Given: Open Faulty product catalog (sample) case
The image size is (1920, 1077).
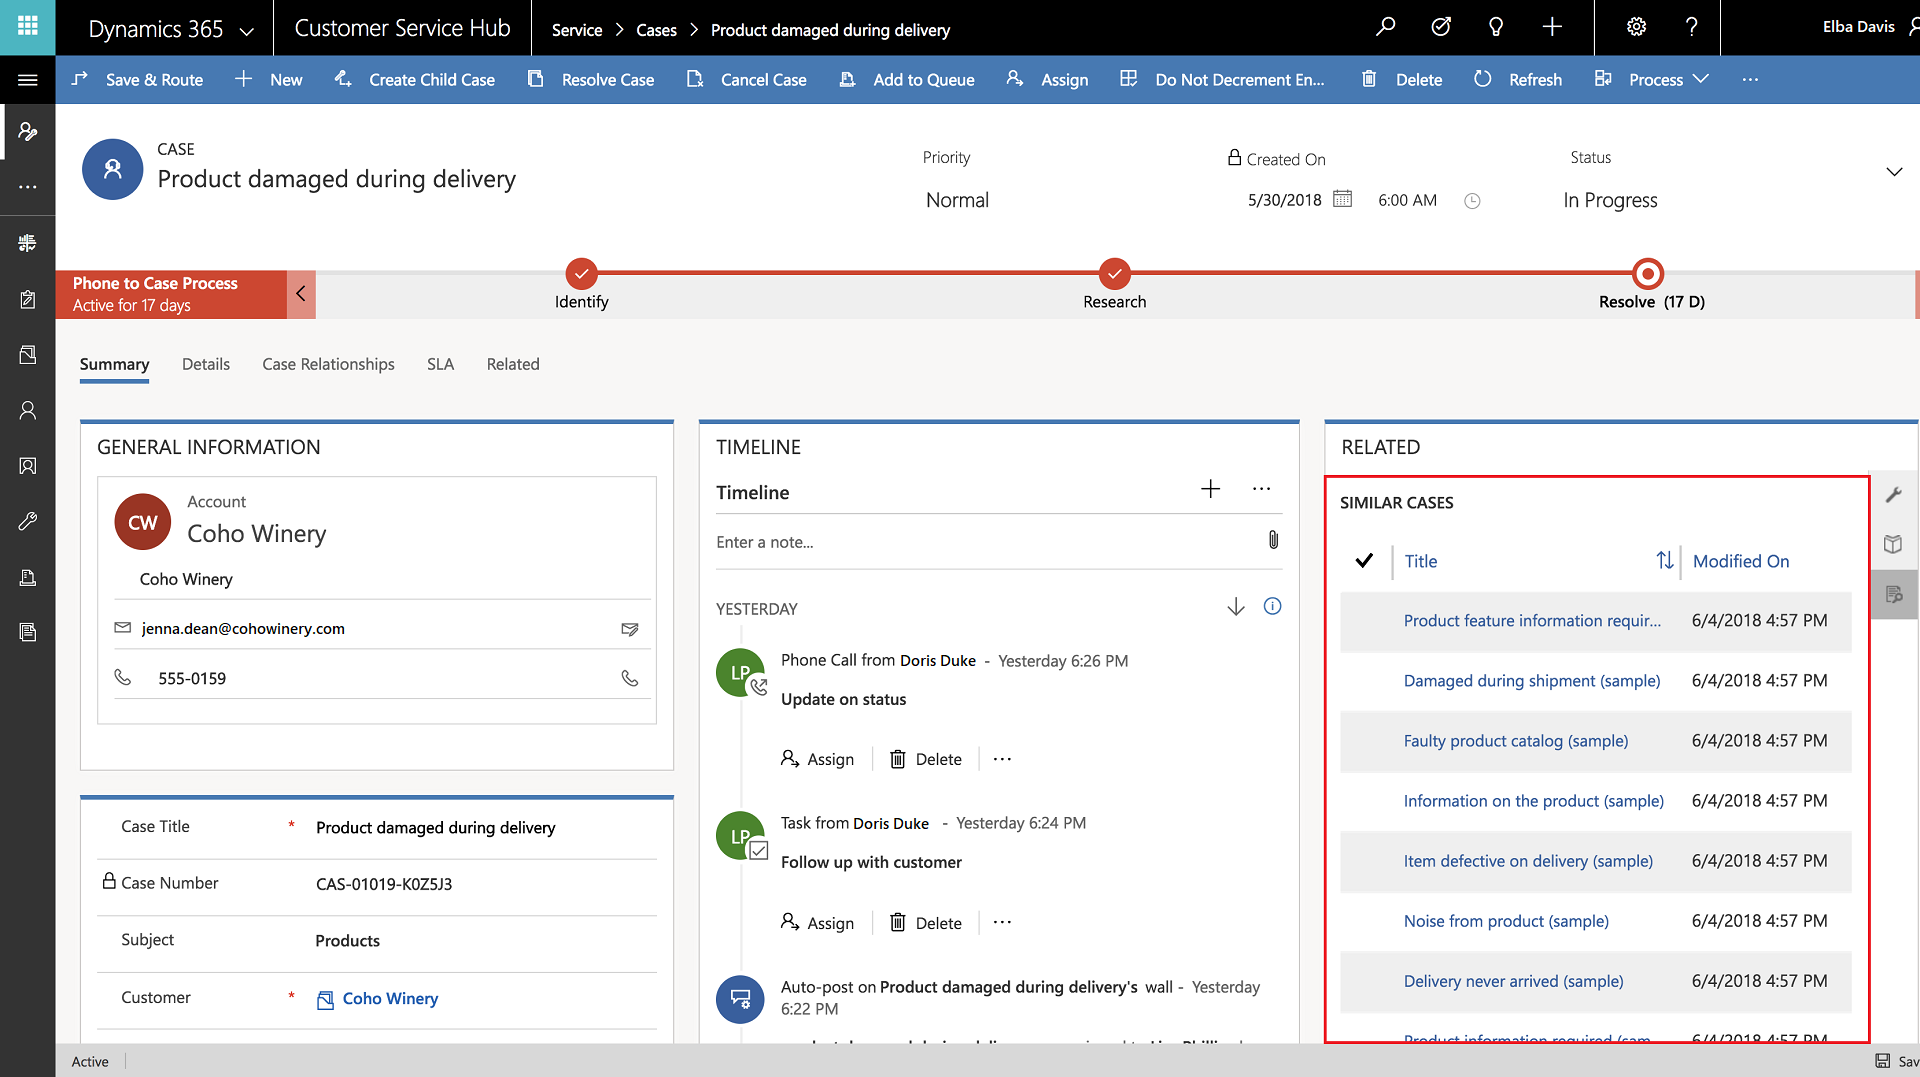Looking at the screenshot, I should coord(1515,740).
